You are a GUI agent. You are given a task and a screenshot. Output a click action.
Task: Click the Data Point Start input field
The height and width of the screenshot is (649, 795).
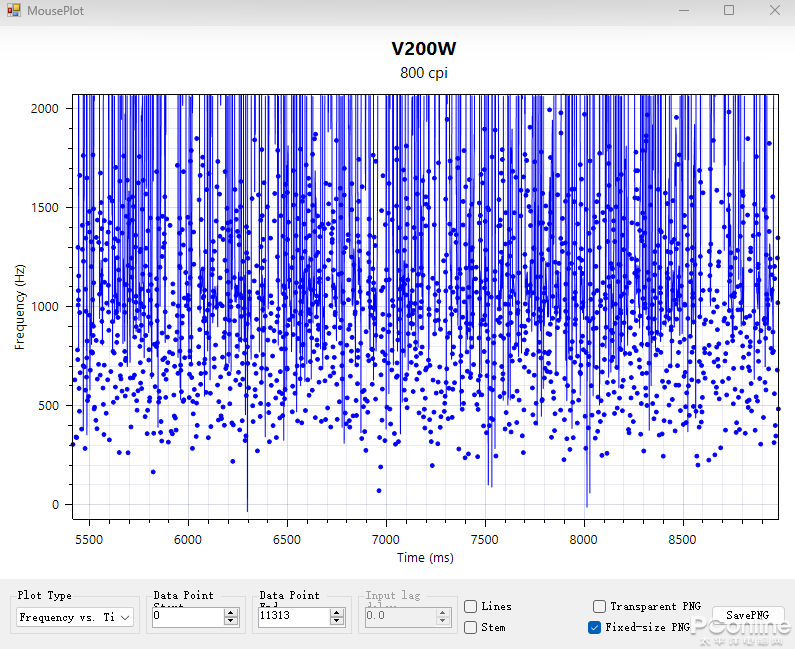click(188, 617)
